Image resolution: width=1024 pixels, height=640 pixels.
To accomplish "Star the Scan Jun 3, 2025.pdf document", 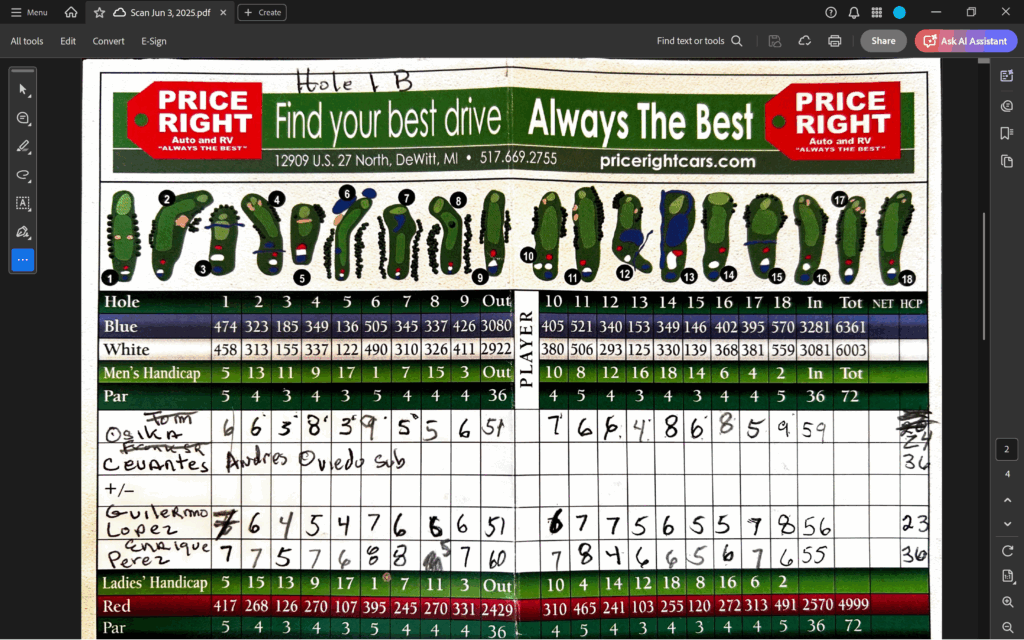I will point(99,12).
